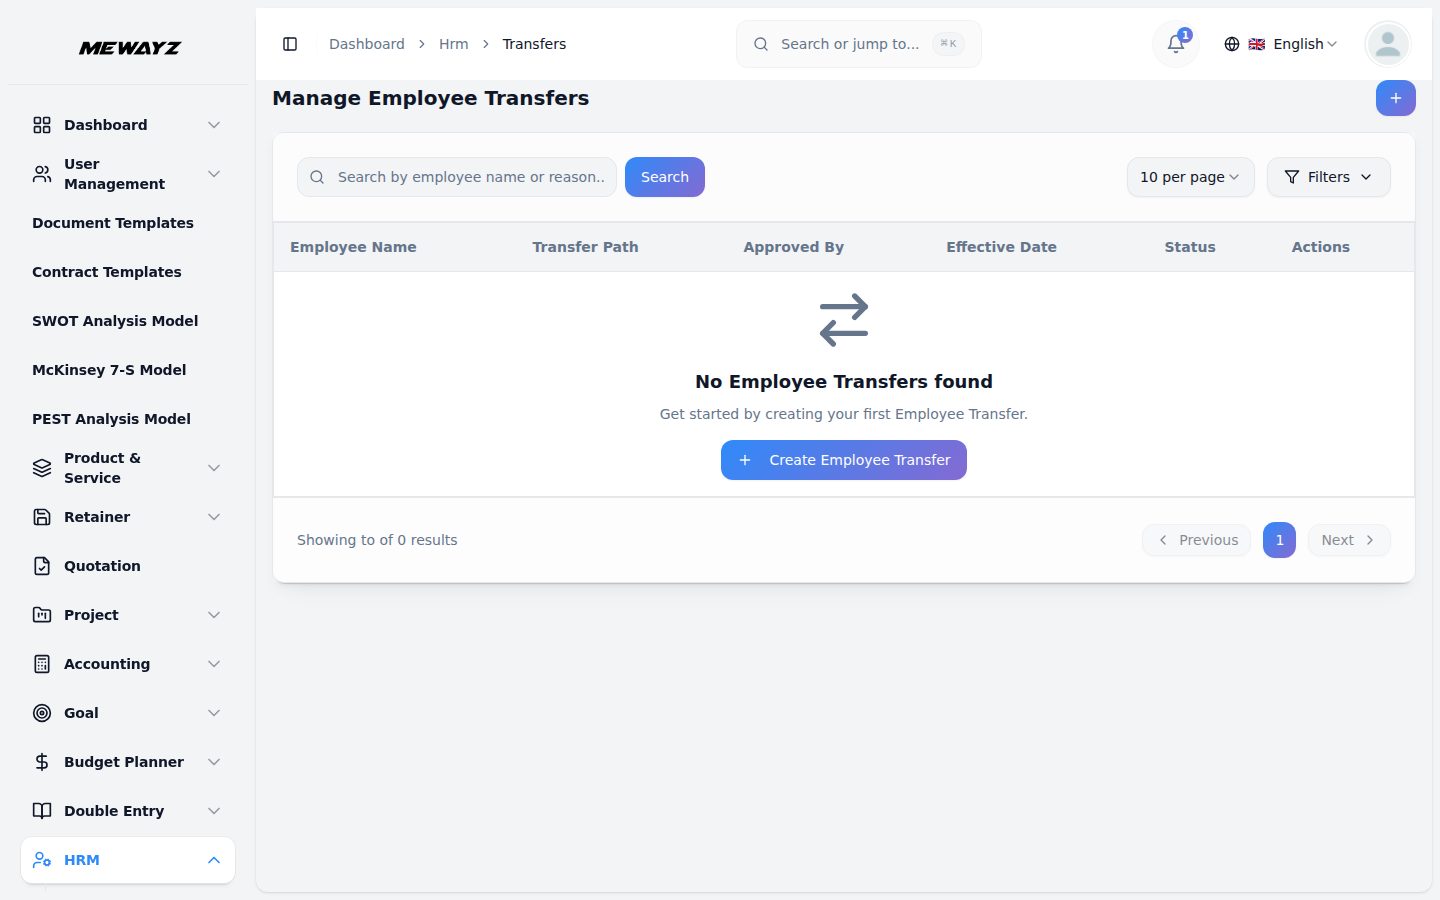
Task: Click the HRM people icon in sidebar
Action: click(42, 860)
